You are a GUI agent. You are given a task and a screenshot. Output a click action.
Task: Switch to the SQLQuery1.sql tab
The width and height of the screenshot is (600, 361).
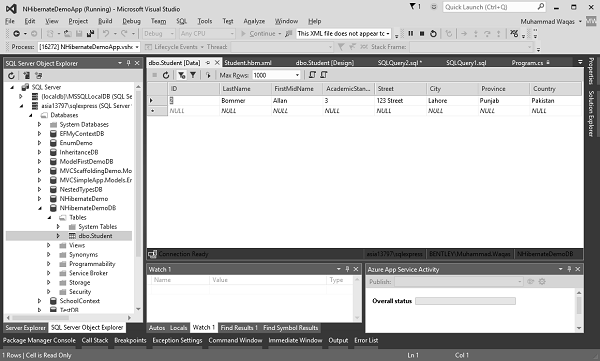[466, 62]
